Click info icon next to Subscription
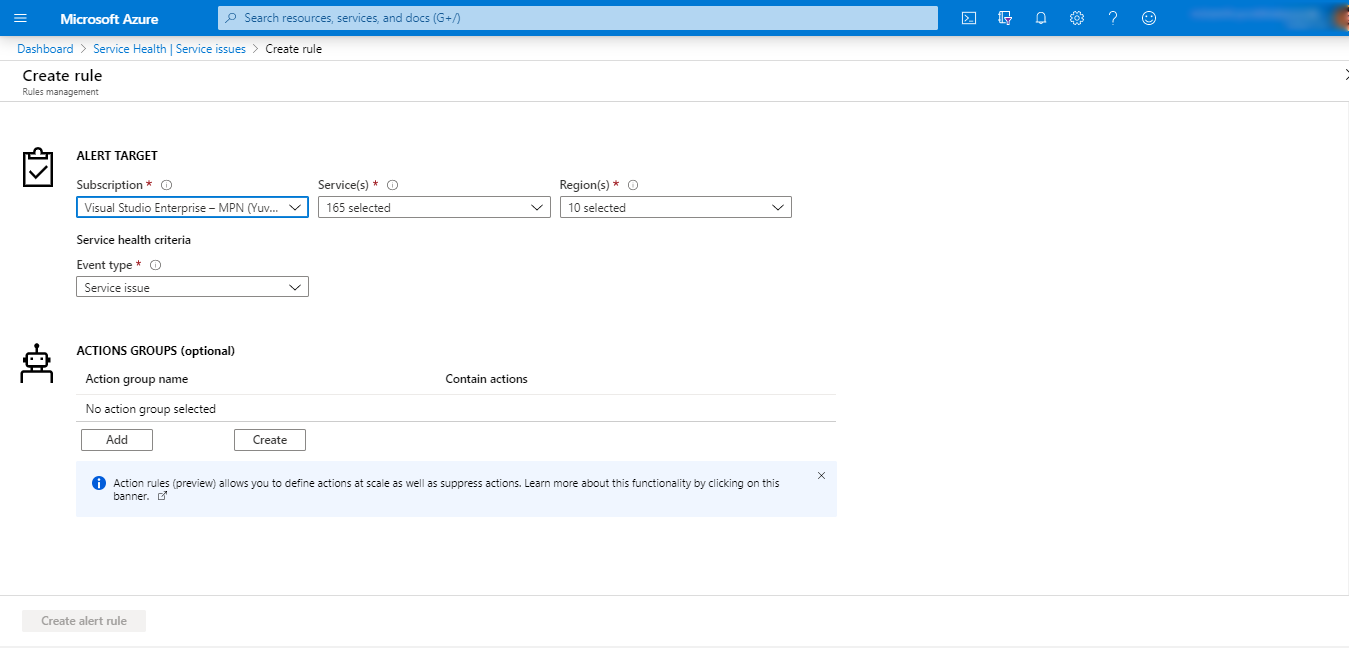The image size is (1349, 648). (167, 185)
